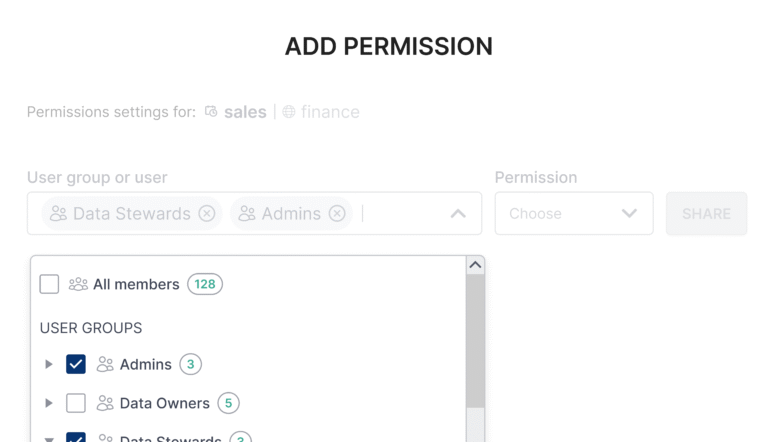The height and width of the screenshot is (442, 768).
Task: Click the SHARE button
Action: pos(706,213)
